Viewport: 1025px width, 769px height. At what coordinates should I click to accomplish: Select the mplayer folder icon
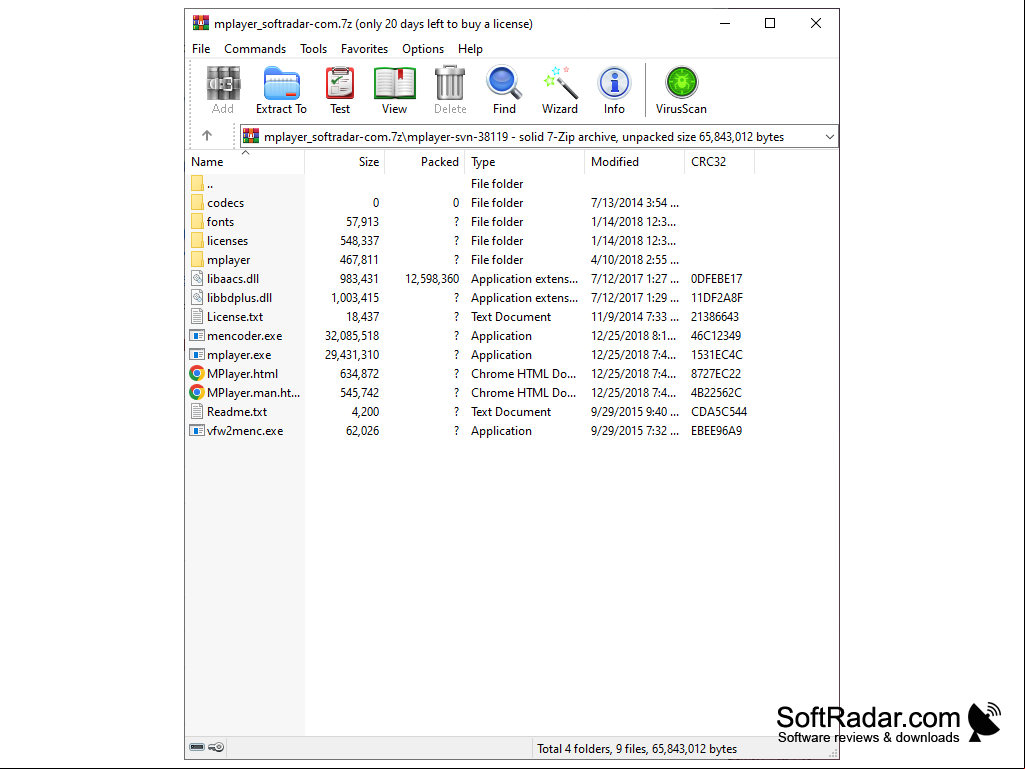click(x=197, y=259)
